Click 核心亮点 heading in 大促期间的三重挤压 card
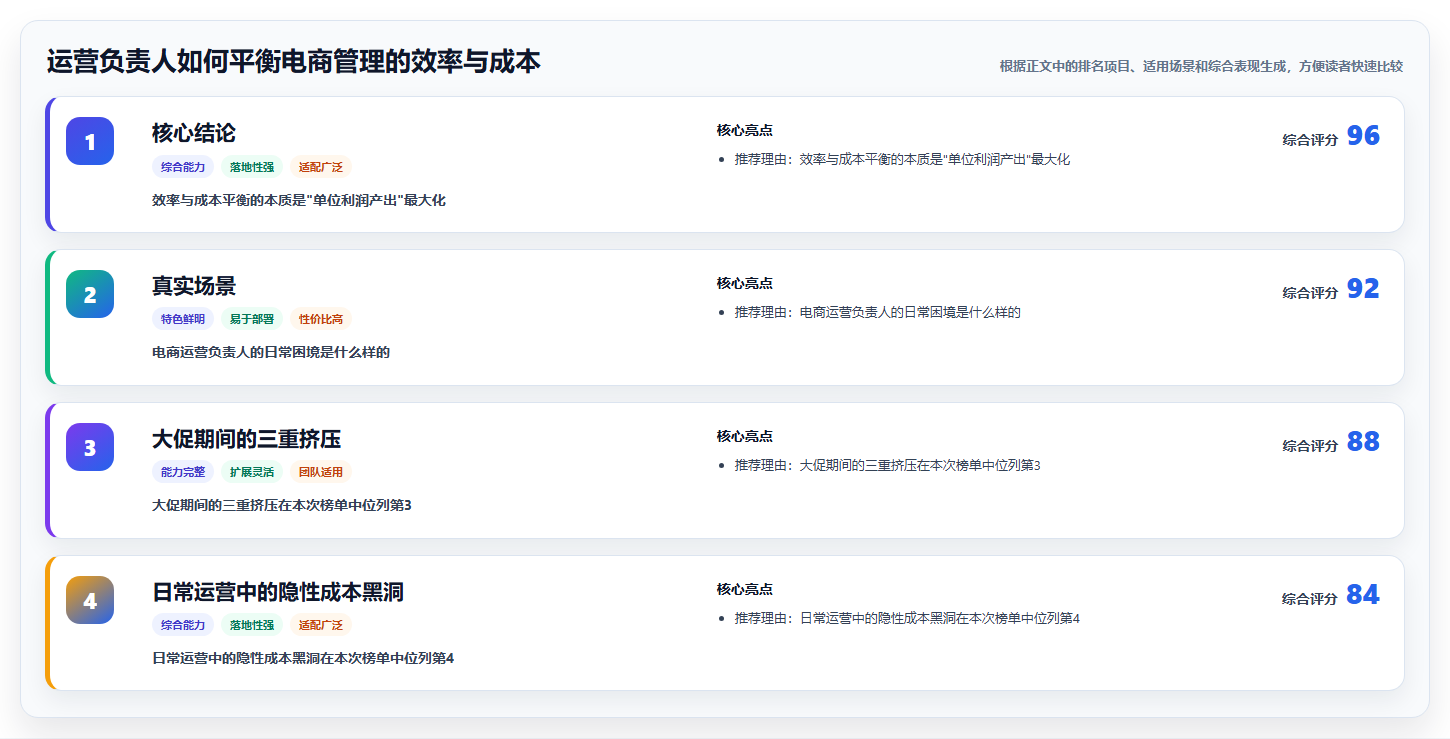Screen dimensions: 1450x739 point(744,436)
